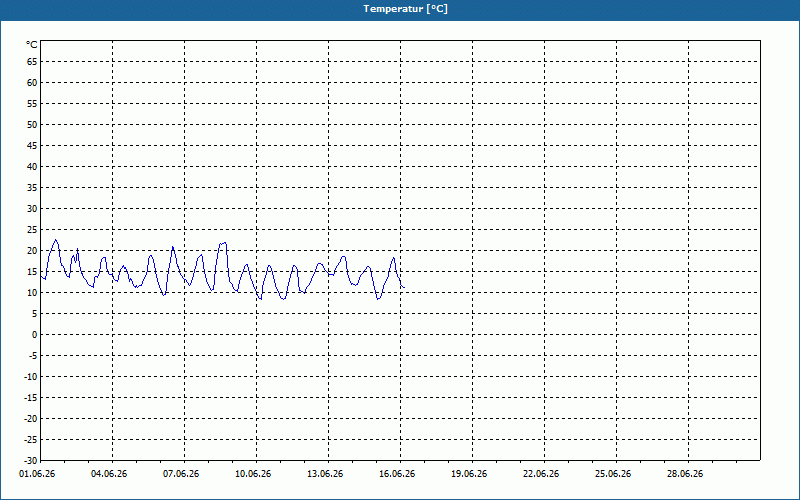Image resolution: width=800 pixels, height=500 pixels.
Task: Click the 16.06.26 date label
Action: pyautogui.click(x=397, y=474)
